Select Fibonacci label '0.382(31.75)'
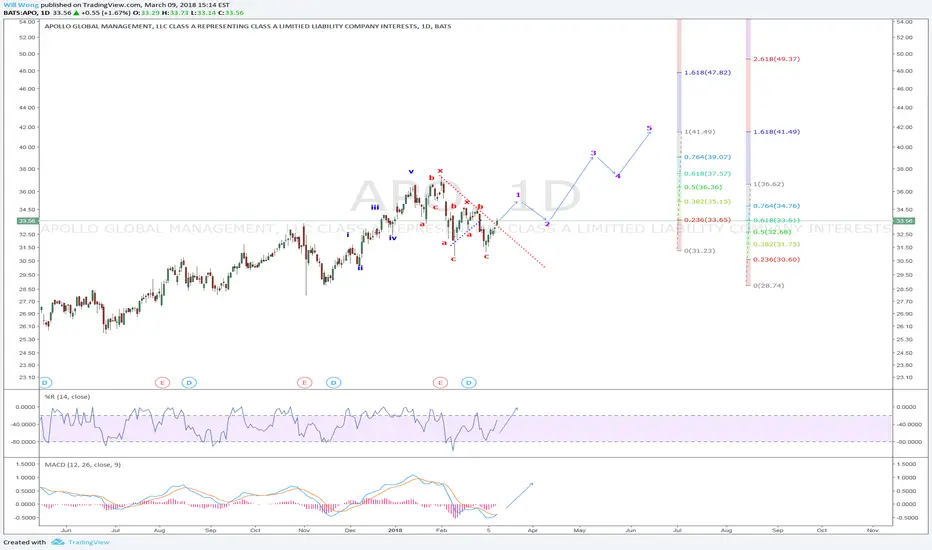 [x=776, y=244]
